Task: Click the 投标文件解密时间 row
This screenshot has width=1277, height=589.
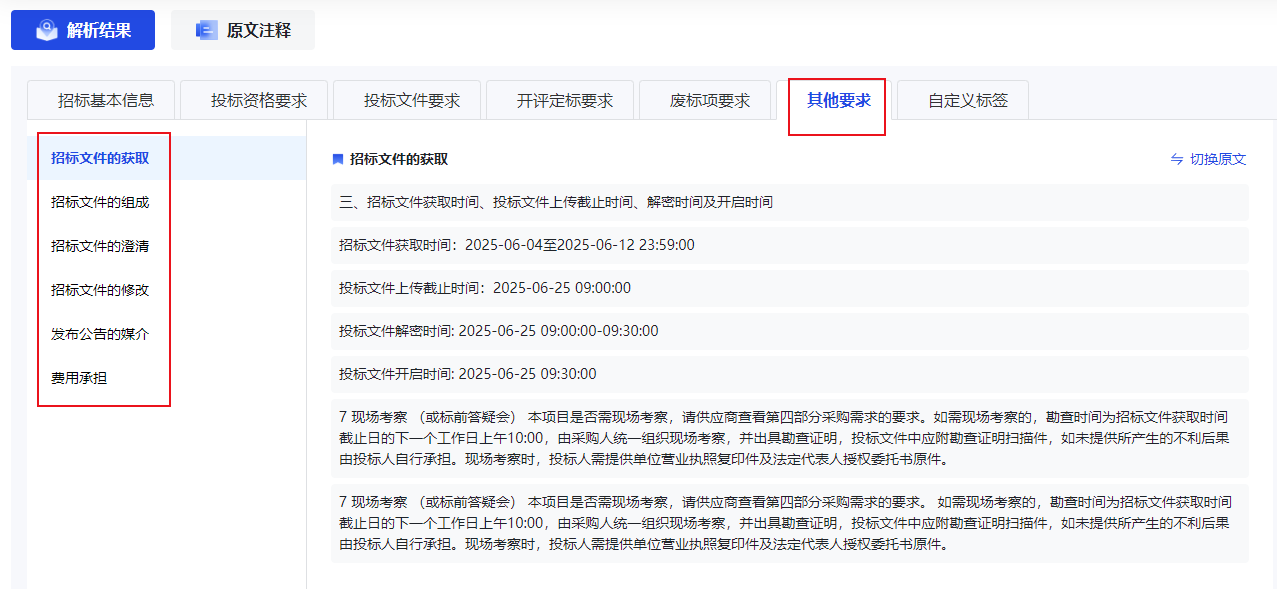Action: [790, 331]
